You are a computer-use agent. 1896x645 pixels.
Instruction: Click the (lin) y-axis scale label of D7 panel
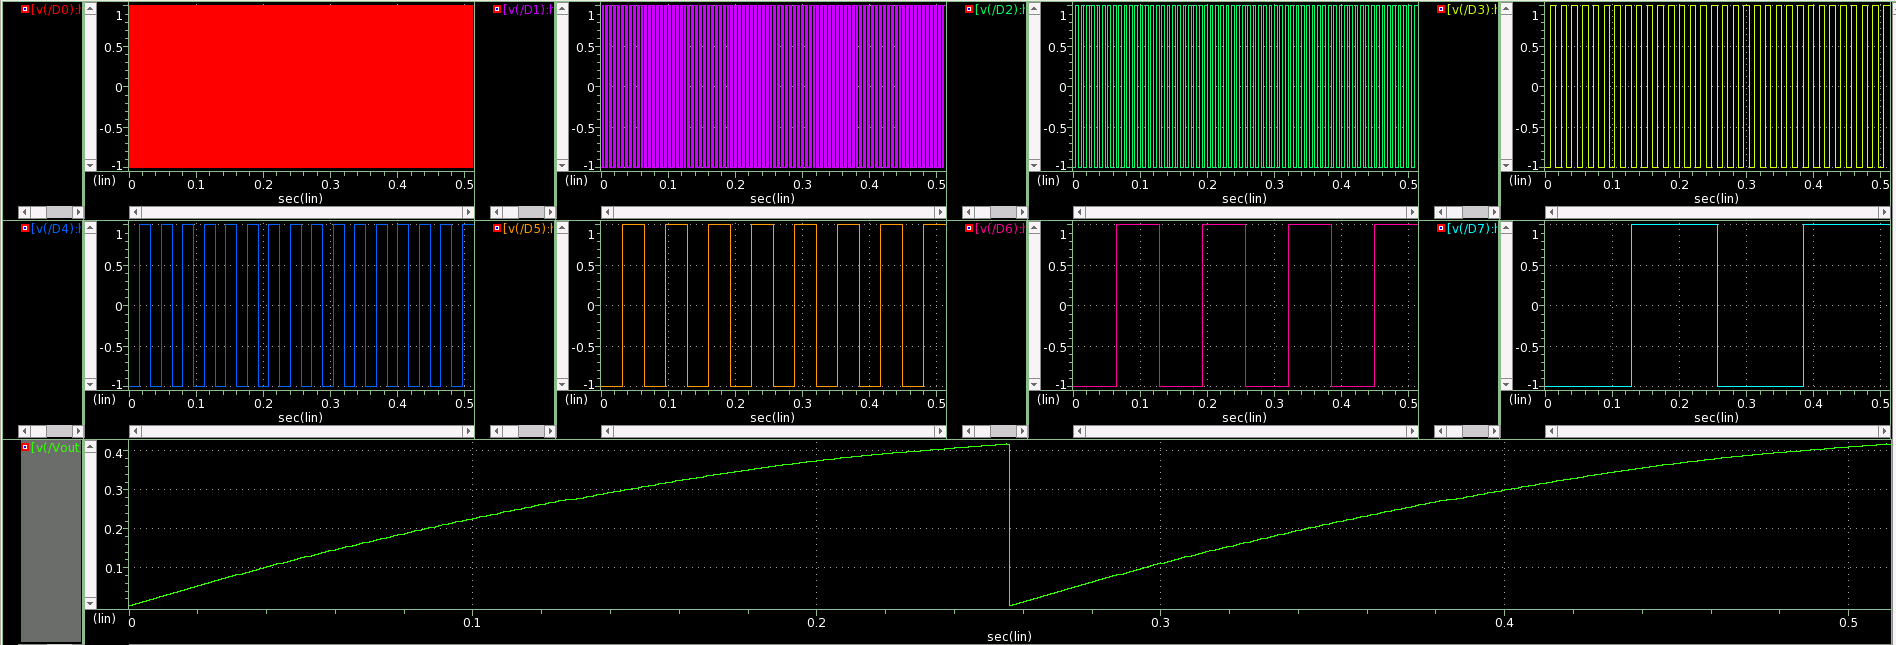[x=1520, y=399]
